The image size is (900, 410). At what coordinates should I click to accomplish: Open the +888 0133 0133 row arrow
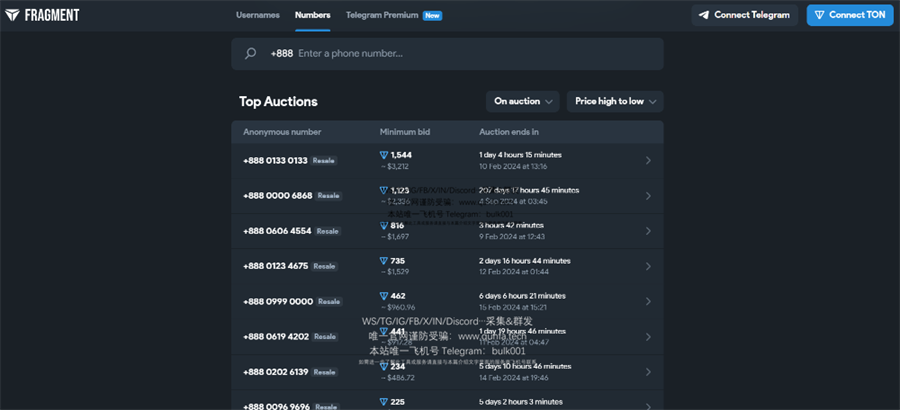point(648,161)
